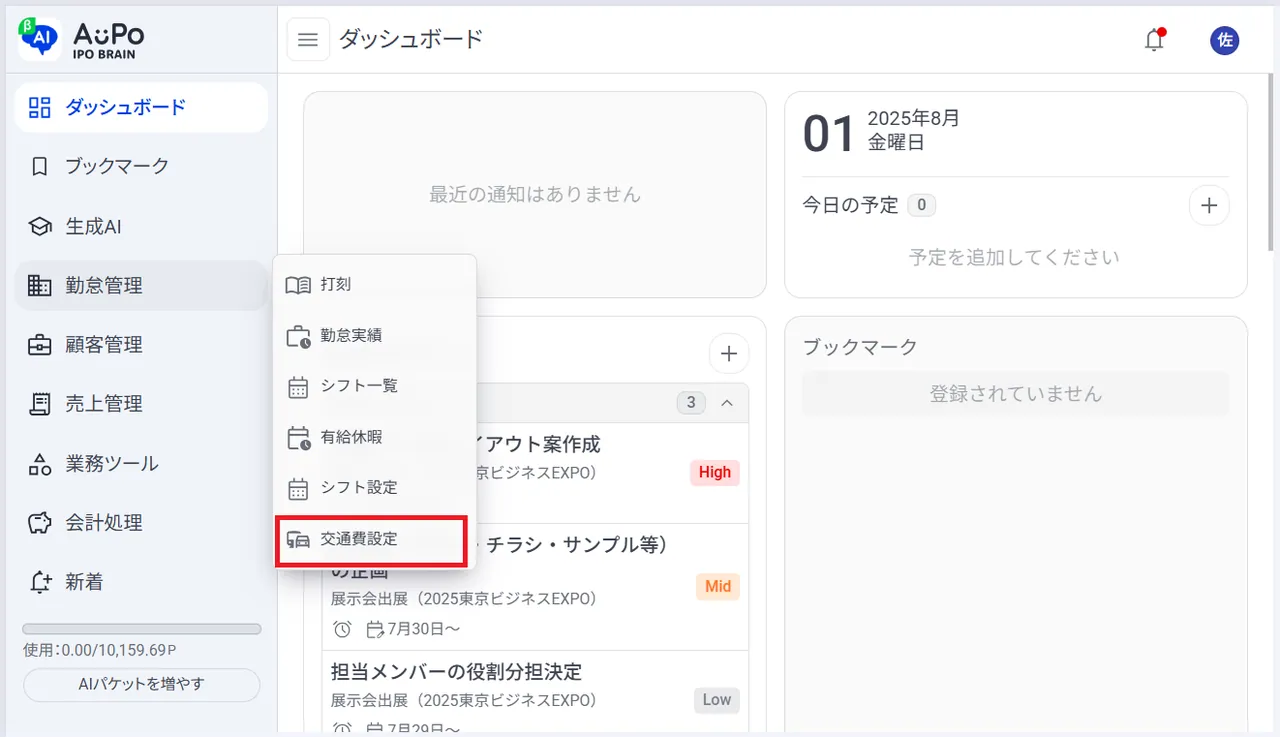Click the ブックマーク bookmark icon in sidebar
This screenshot has width=1280, height=737.
pyautogui.click(x=39, y=167)
